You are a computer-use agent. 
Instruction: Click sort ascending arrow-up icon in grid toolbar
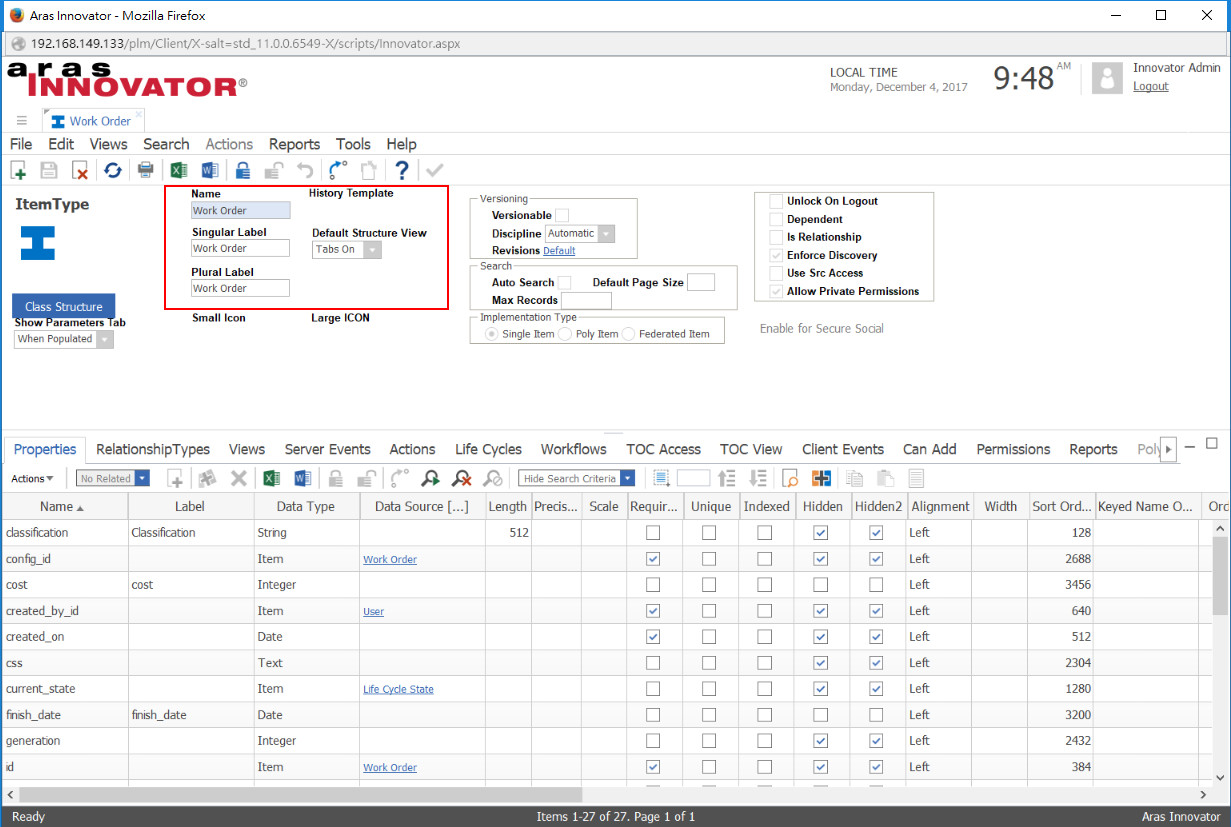pos(727,478)
